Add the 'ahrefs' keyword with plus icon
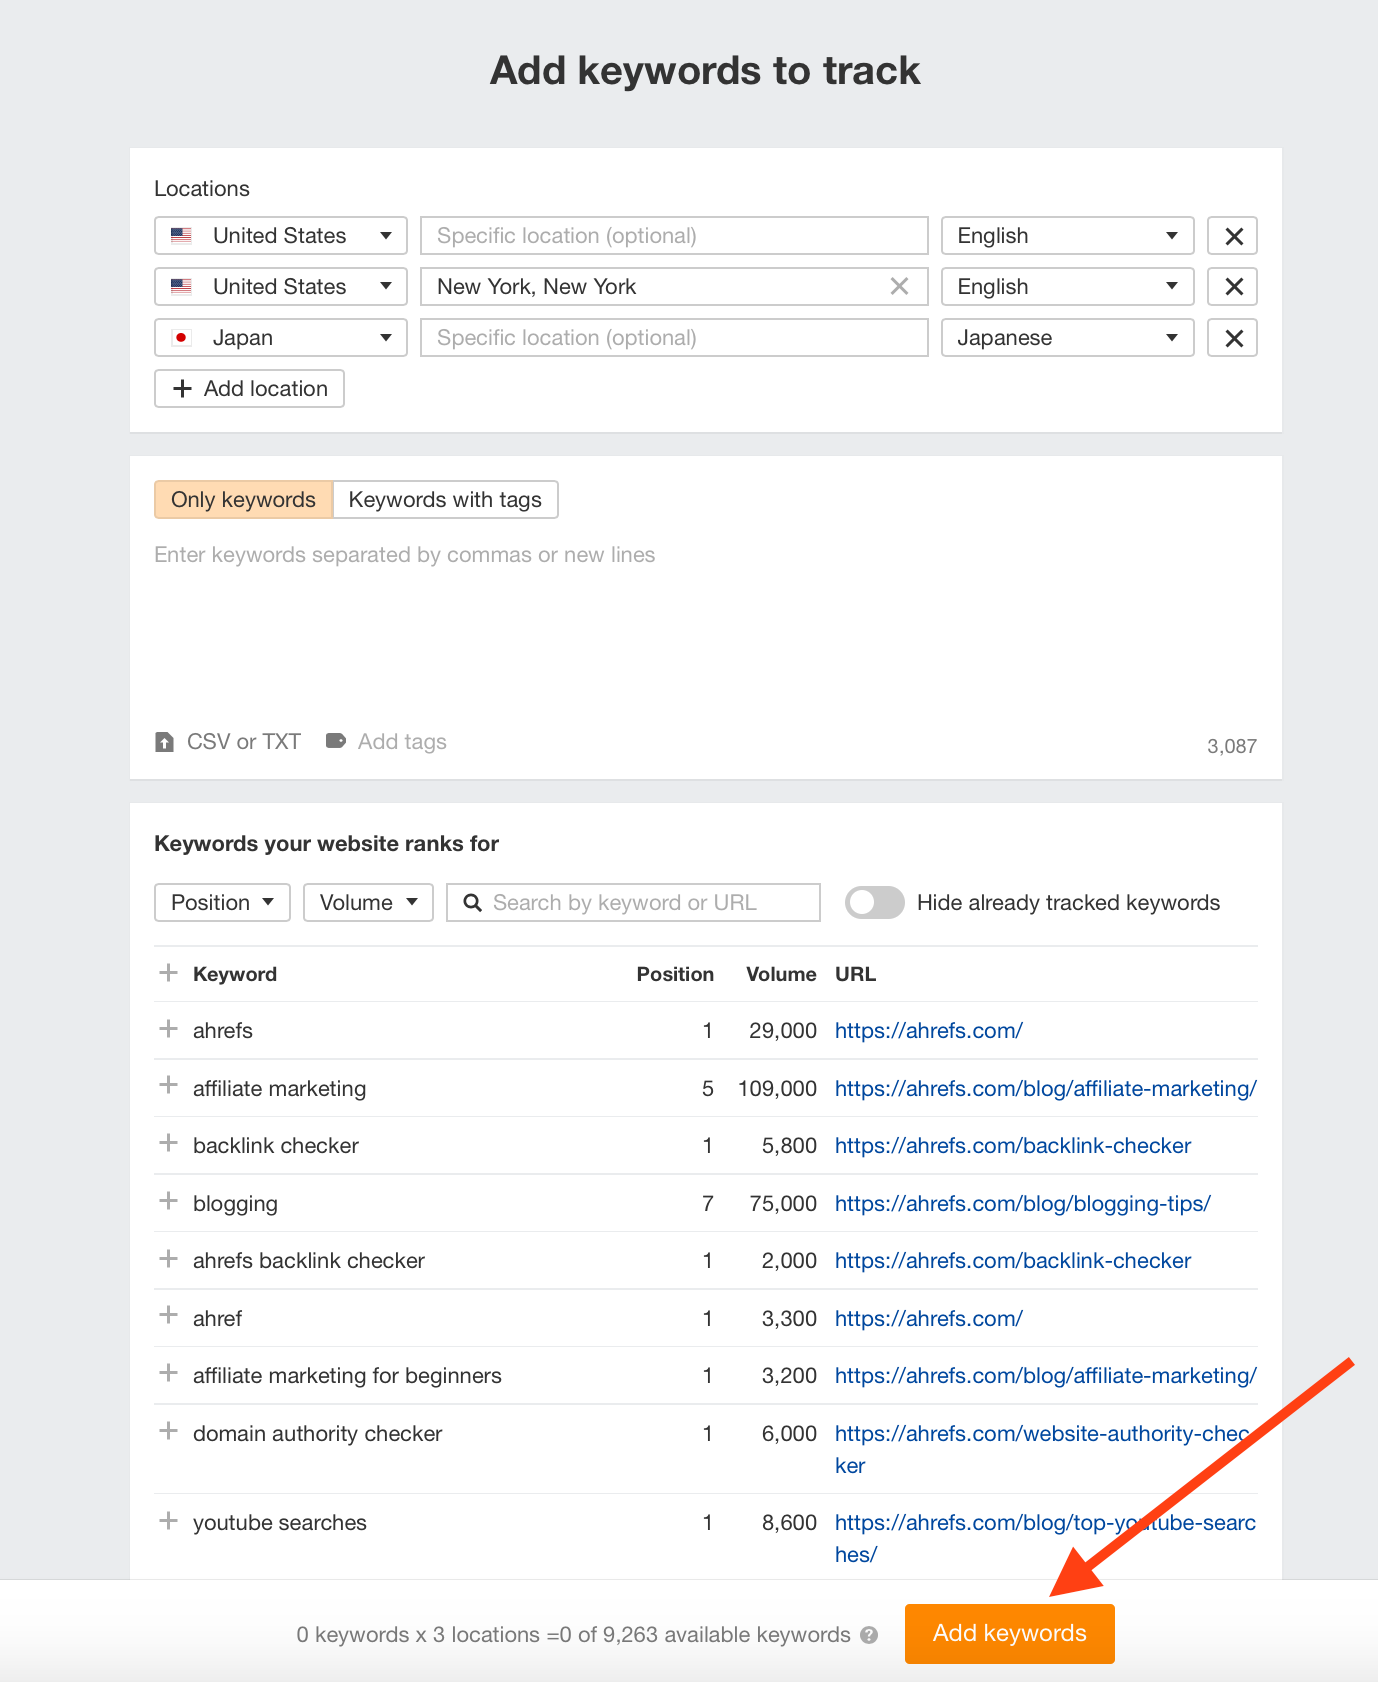 [x=169, y=1029]
